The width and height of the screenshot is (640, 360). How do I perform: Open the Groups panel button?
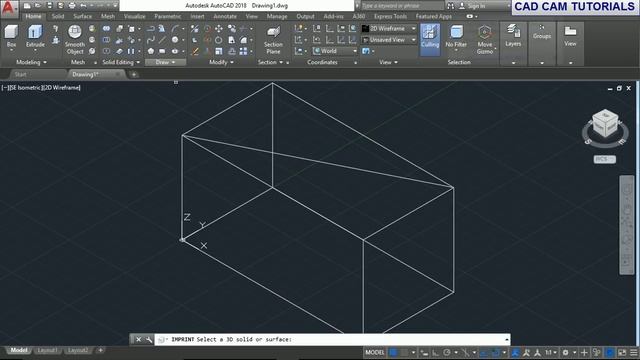(542, 32)
